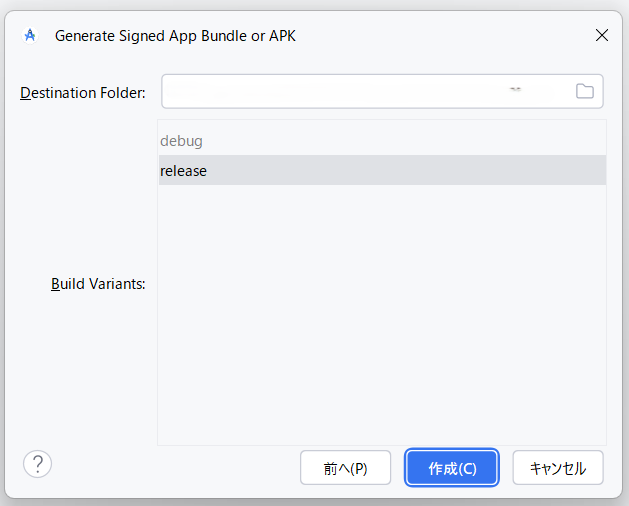
Task: Select the release build variant
Action: pyautogui.click(x=183, y=171)
